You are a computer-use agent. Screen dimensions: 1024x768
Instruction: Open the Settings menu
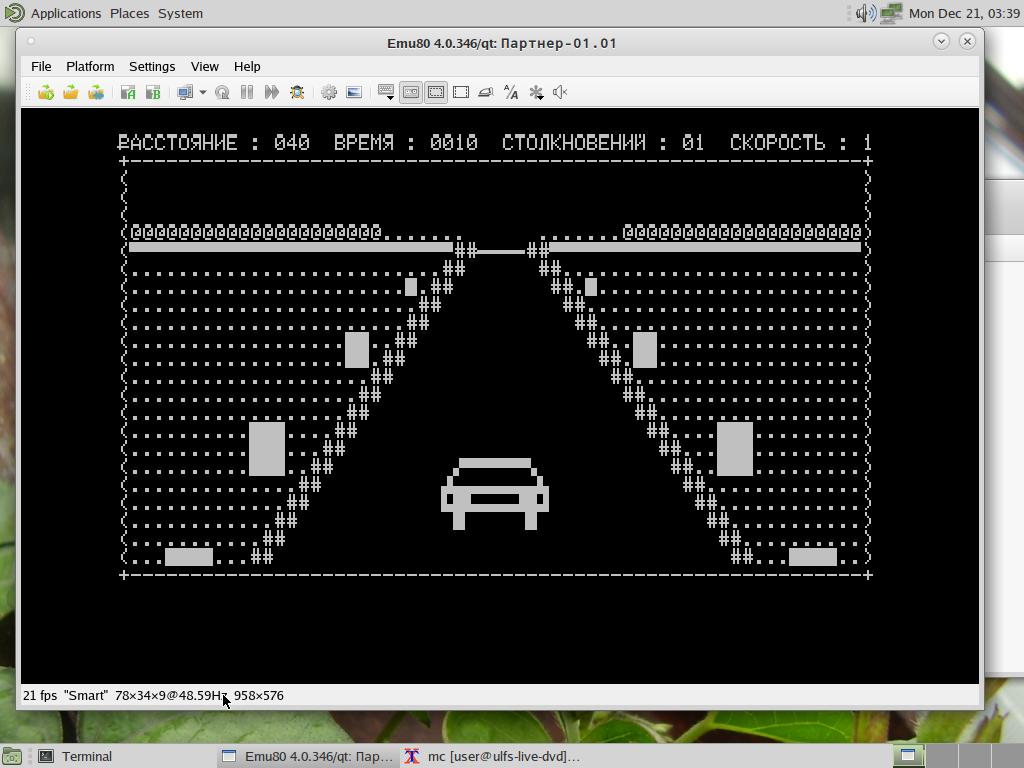pyautogui.click(x=152, y=66)
